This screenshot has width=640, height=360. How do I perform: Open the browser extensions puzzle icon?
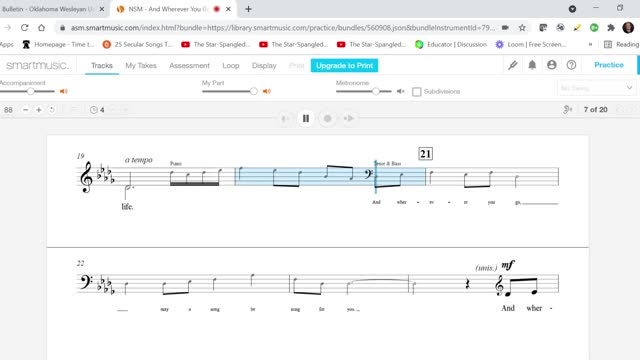point(611,28)
